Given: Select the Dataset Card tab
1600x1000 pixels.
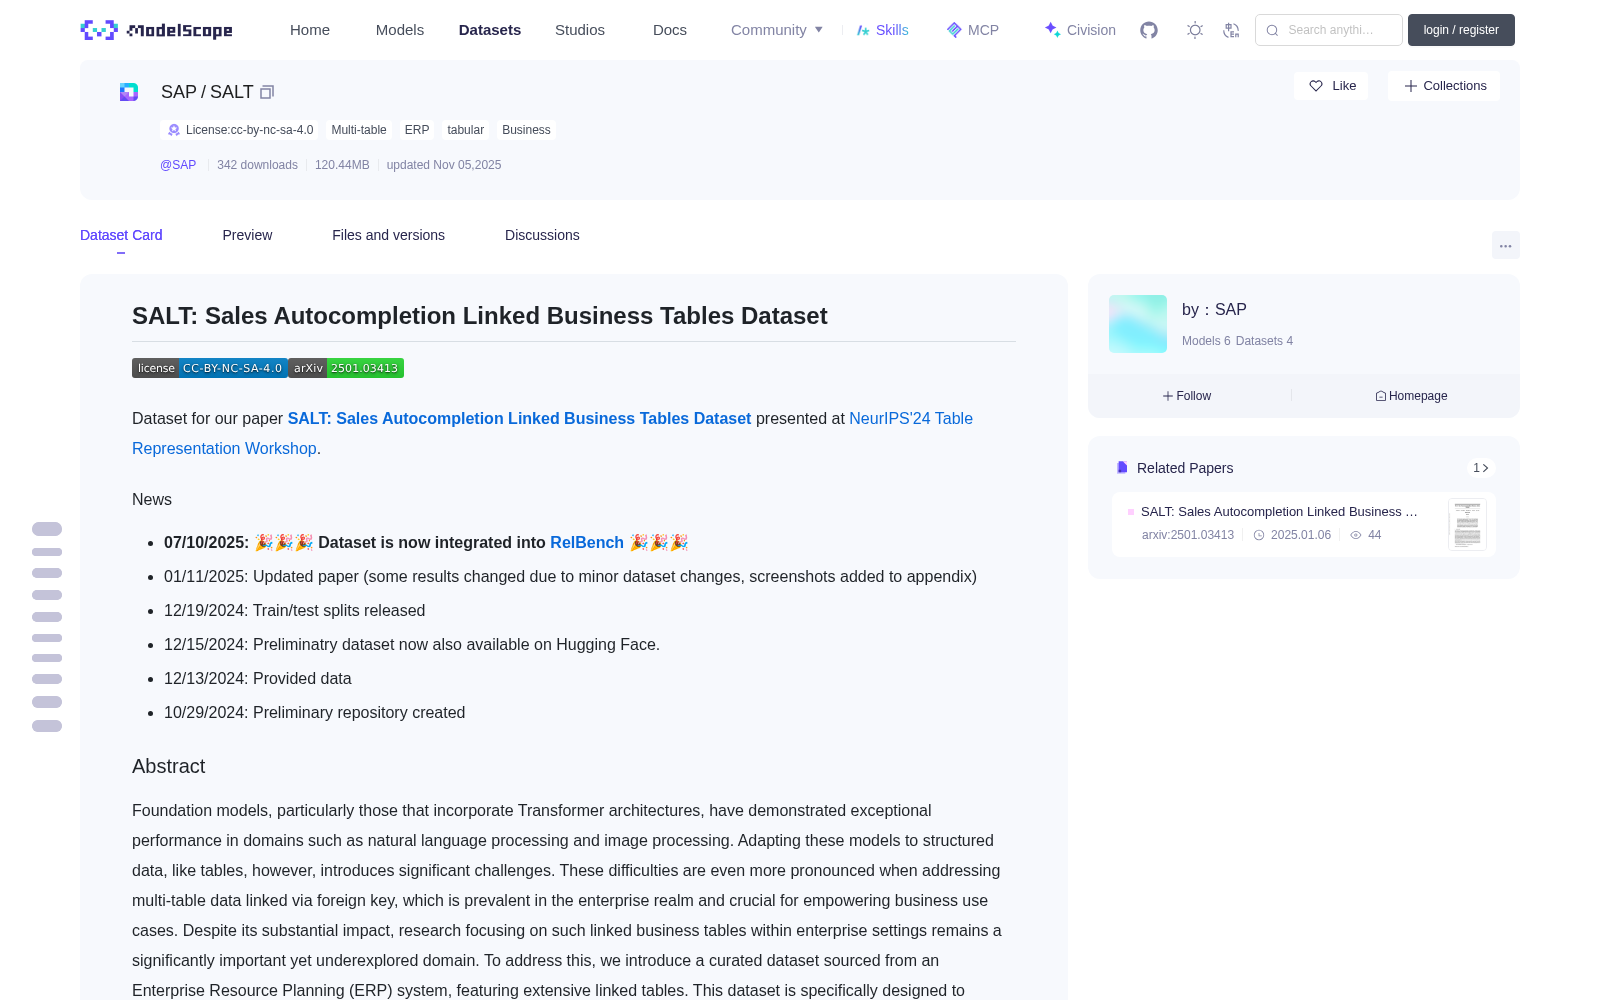Looking at the screenshot, I should pos(121,235).
